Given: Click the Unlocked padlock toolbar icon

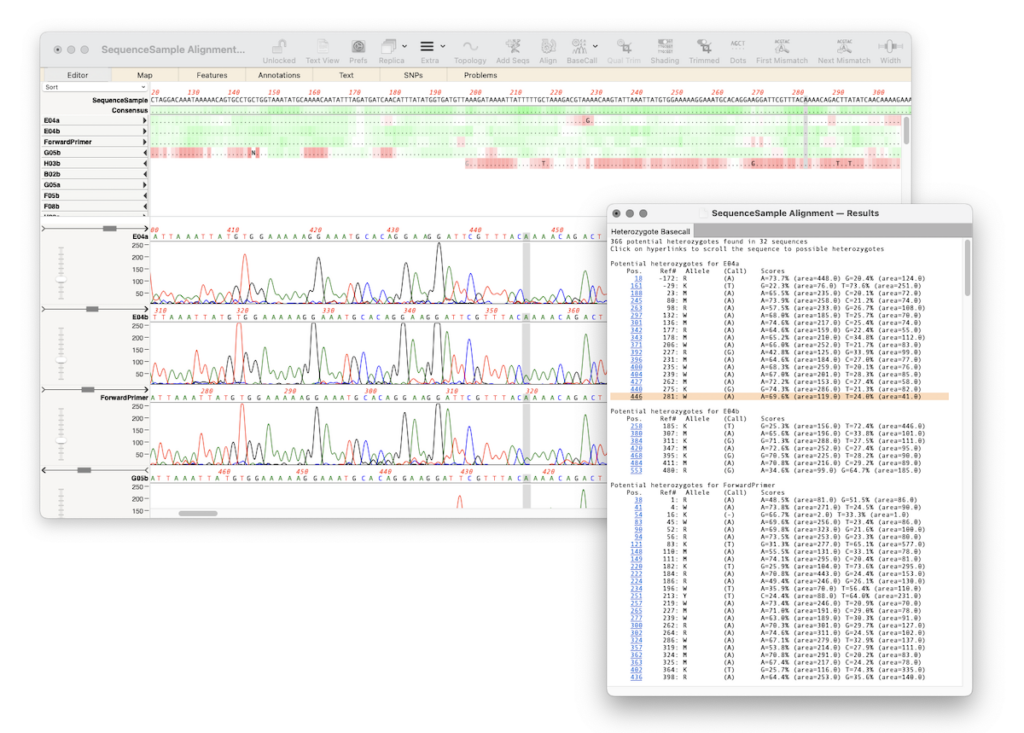Looking at the screenshot, I should (279, 46).
